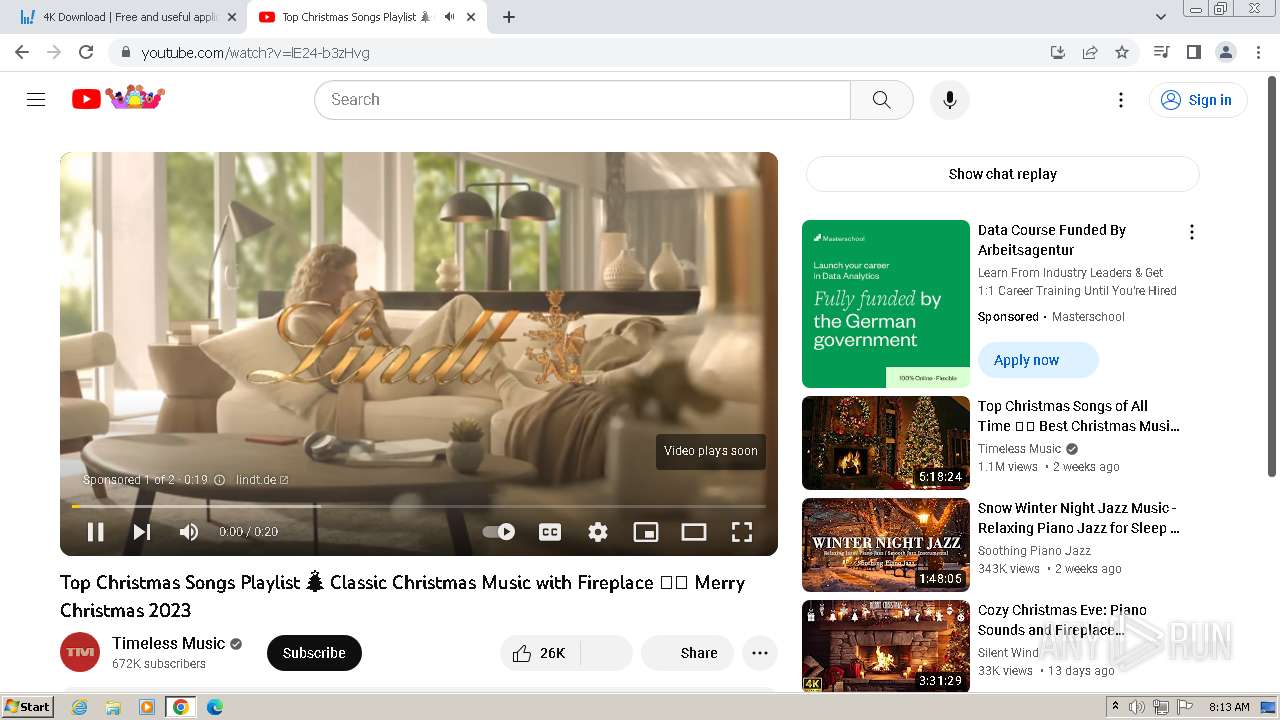Go to YouTube home via logo

point(118,98)
